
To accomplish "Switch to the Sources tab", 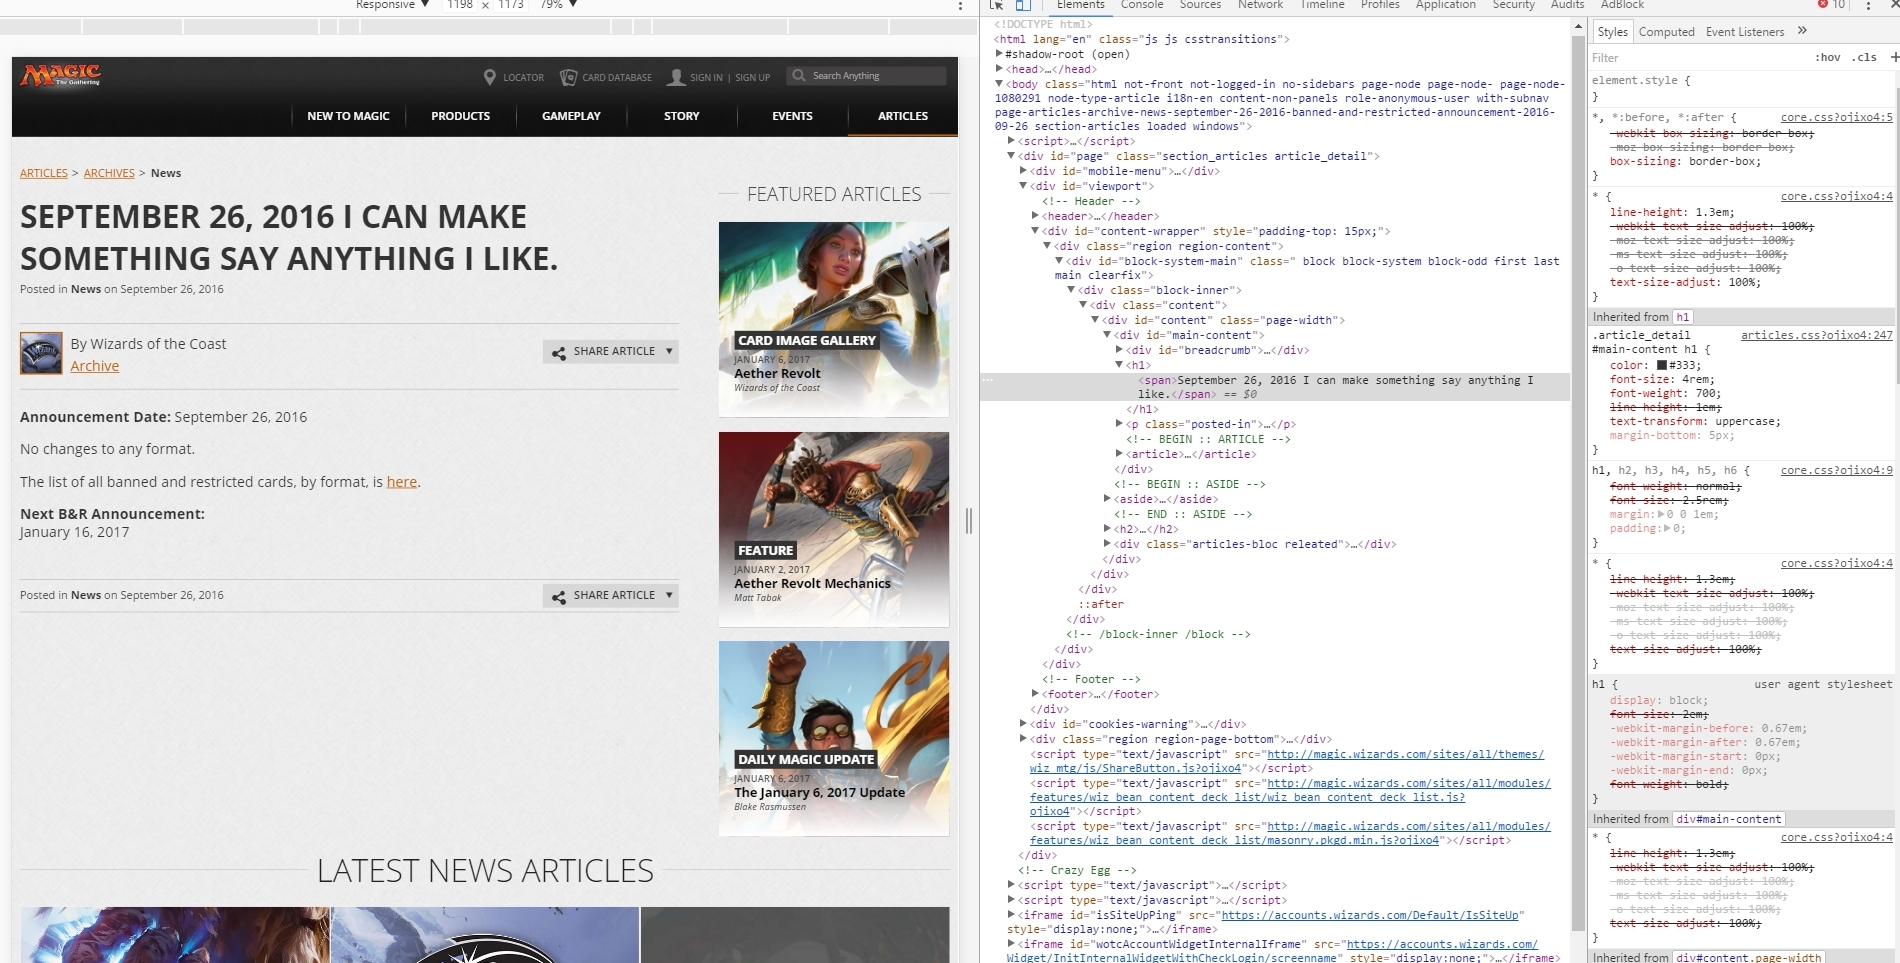I will pos(1200,5).
